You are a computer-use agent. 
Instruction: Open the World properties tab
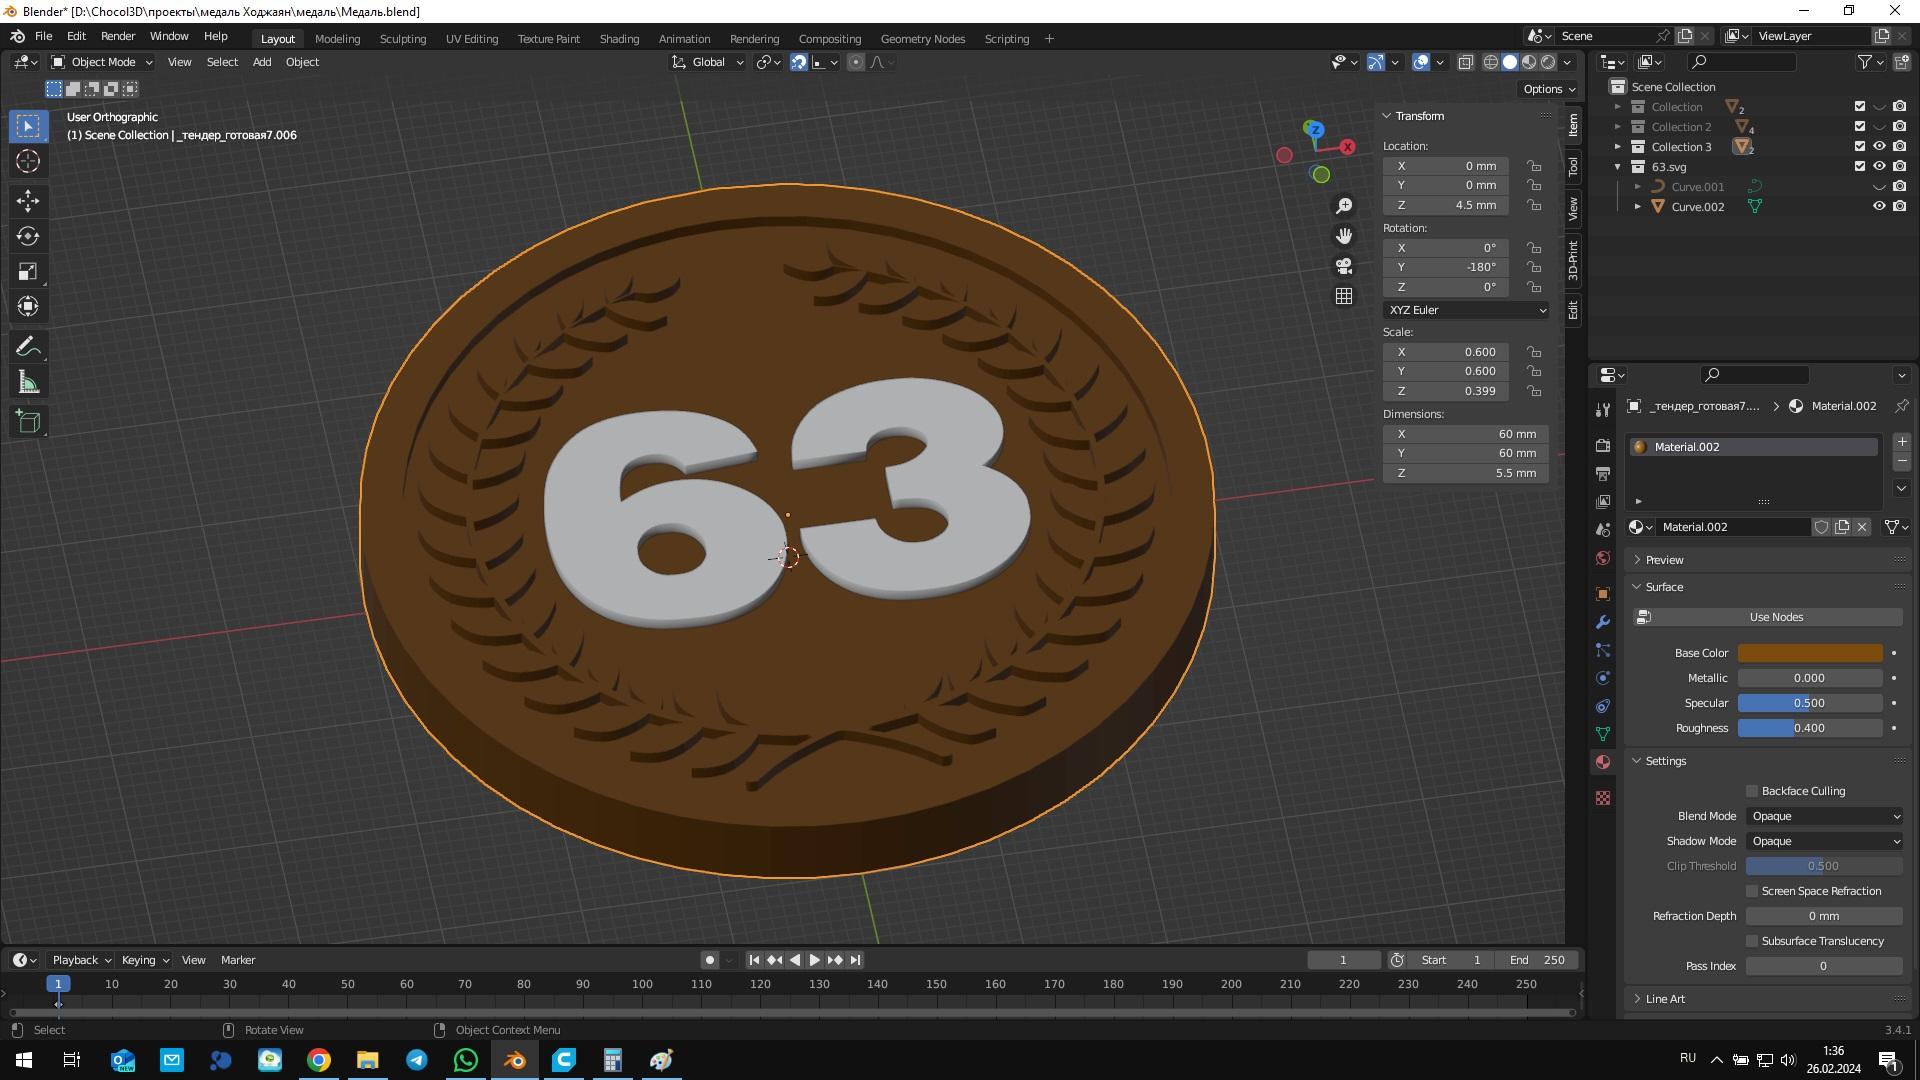coord(1603,558)
